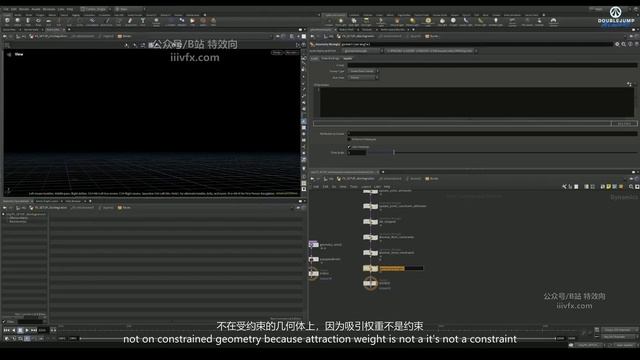Click the Time Scale value field
The width and height of the screenshot is (640, 360).
click(x=357, y=153)
